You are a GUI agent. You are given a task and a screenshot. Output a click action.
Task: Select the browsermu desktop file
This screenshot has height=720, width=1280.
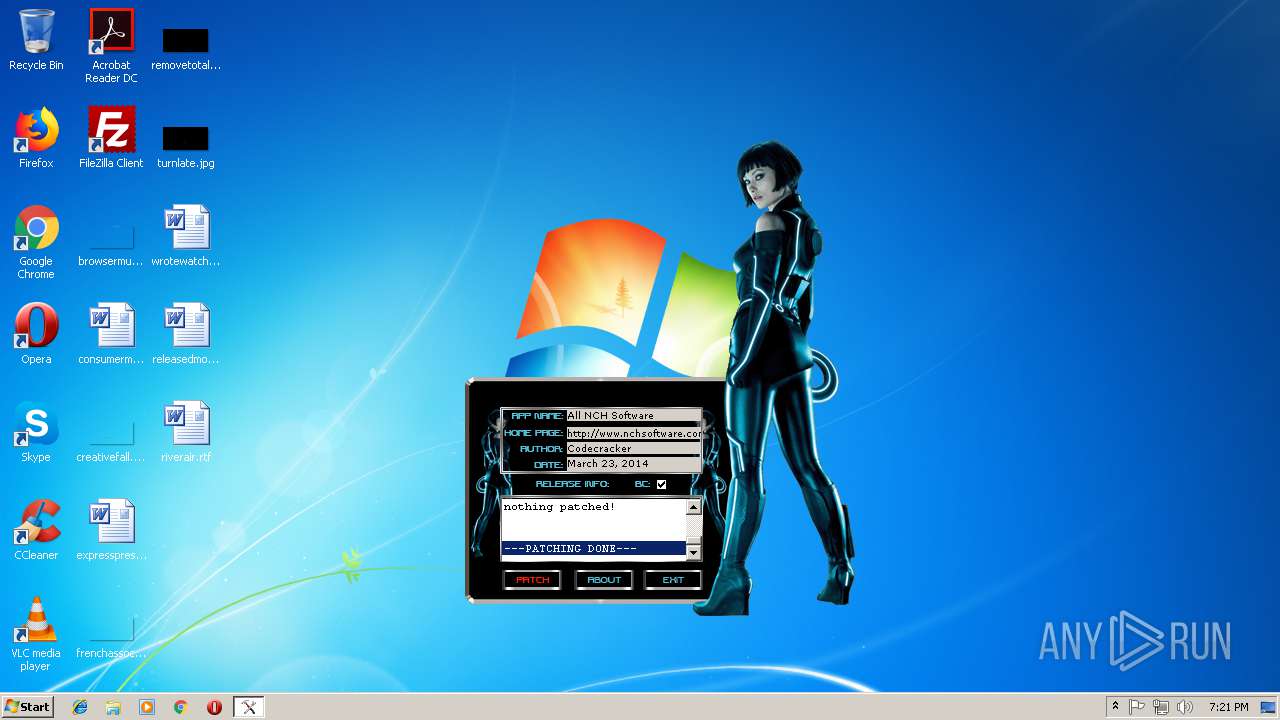(111, 246)
